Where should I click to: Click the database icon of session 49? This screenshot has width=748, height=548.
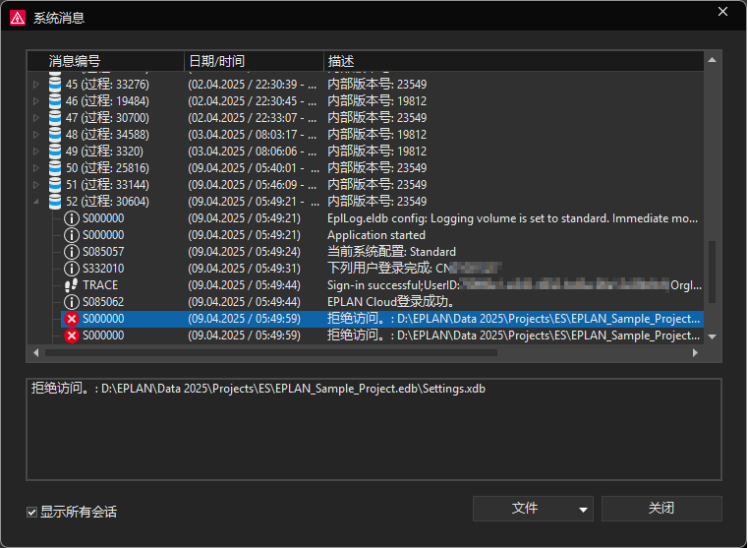(x=55, y=151)
